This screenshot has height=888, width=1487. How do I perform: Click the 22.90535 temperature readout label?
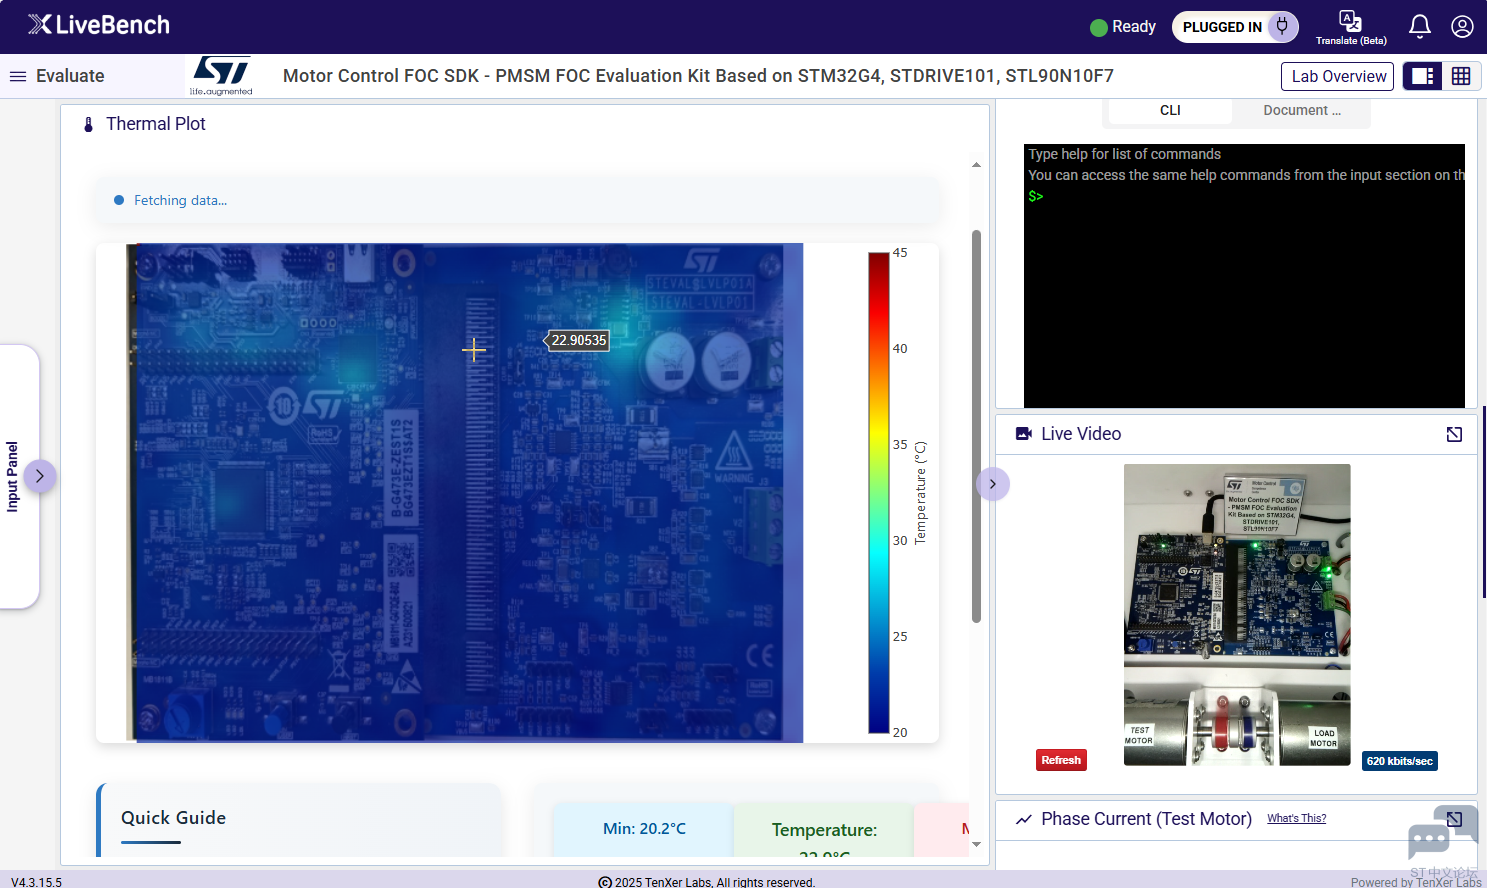pos(577,340)
